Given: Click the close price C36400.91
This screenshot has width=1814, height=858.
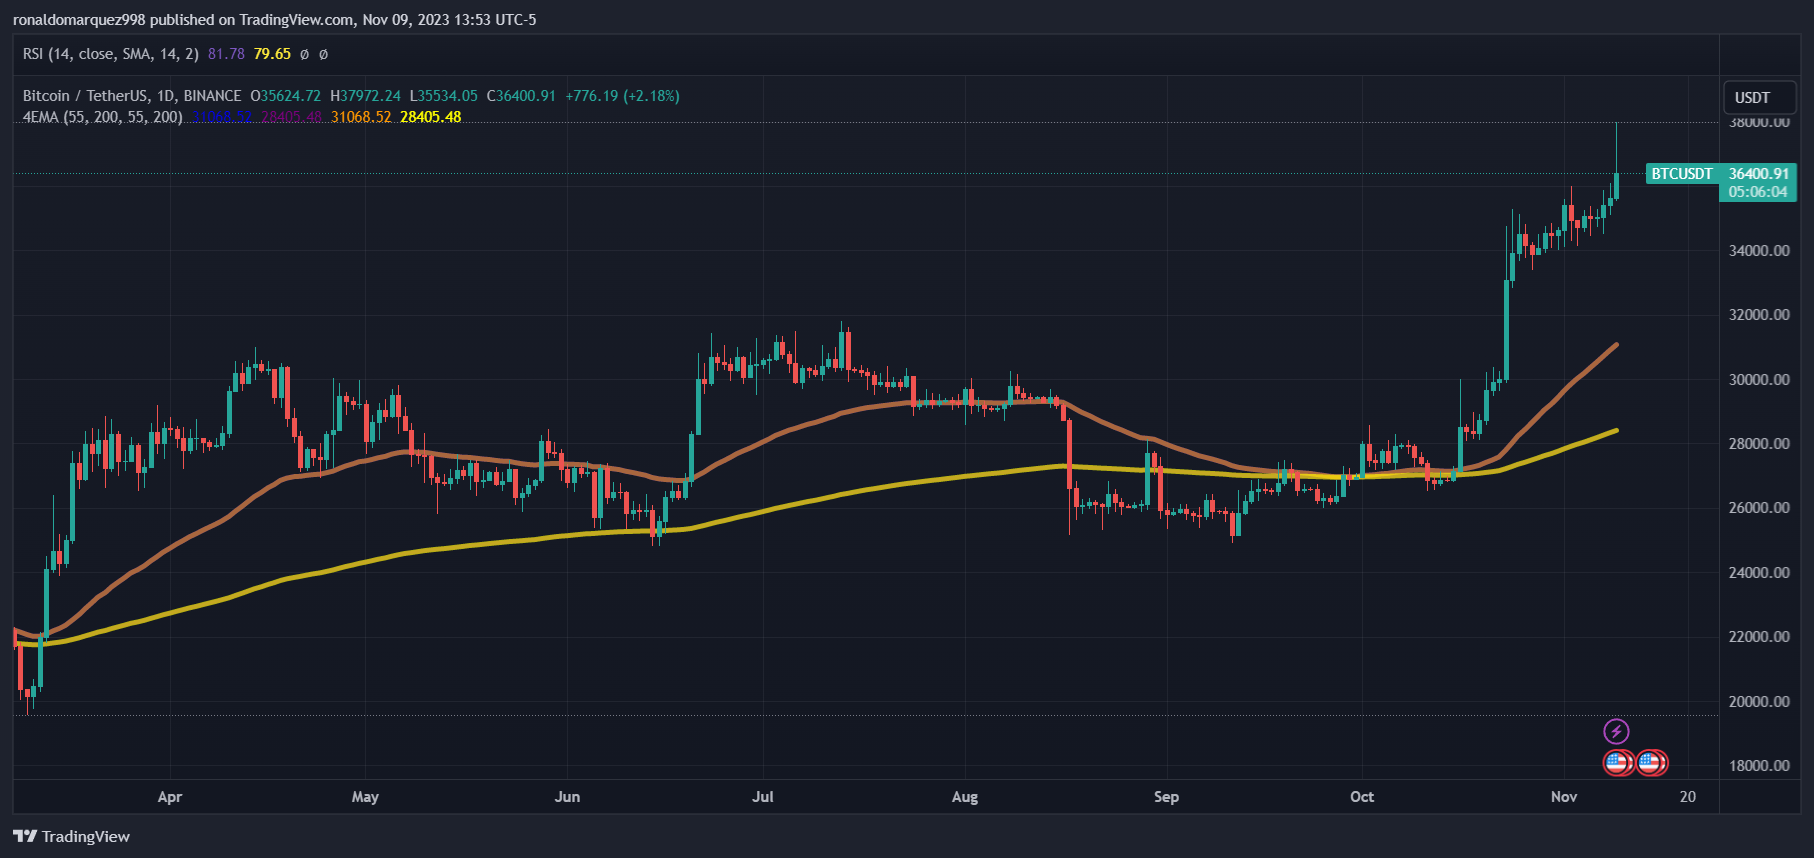Looking at the screenshot, I should click(x=521, y=96).
